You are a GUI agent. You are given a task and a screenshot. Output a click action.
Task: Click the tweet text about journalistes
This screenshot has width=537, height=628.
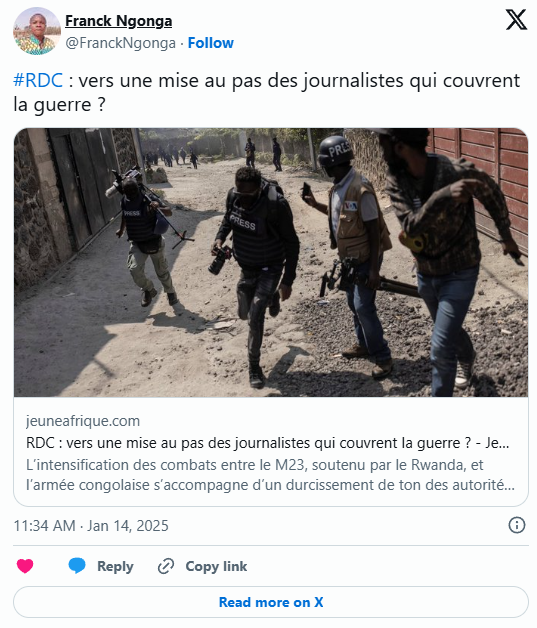point(267,93)
